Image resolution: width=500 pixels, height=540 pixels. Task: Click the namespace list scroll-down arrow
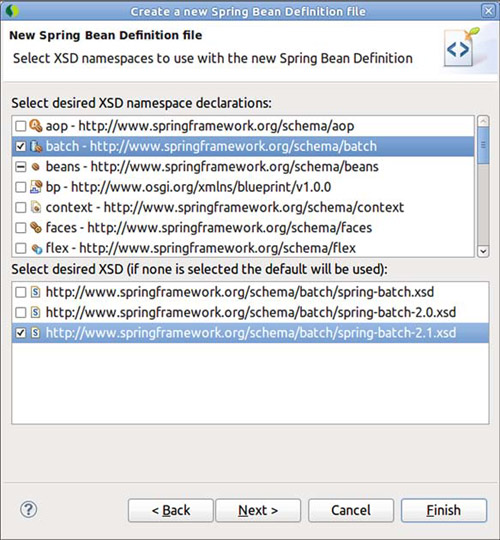click(483, 251)
